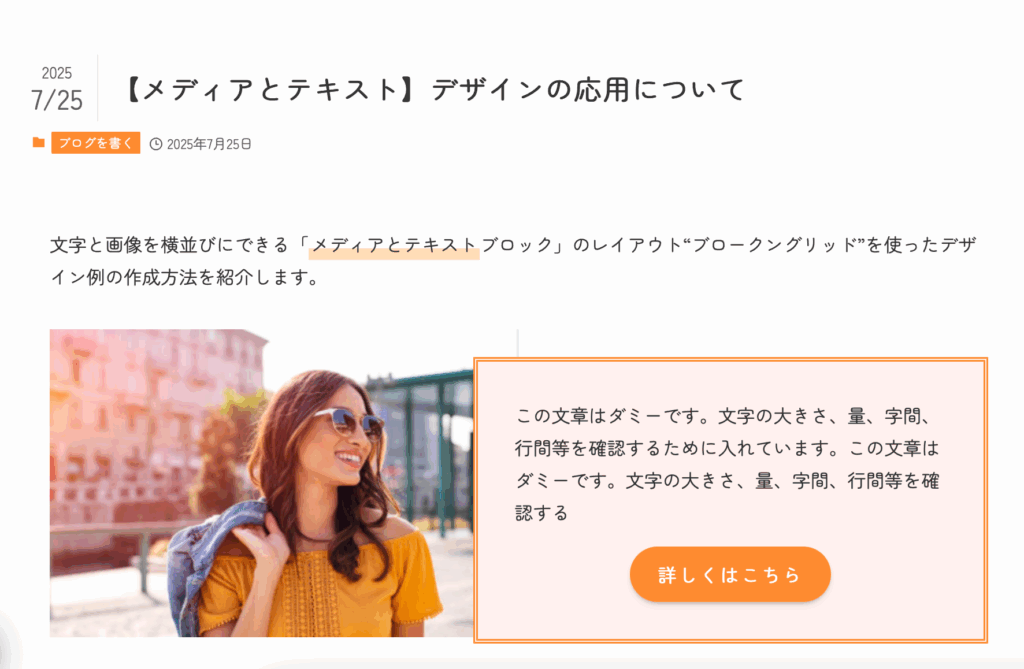Click the 詳しくはこちら button

(730, 574)
